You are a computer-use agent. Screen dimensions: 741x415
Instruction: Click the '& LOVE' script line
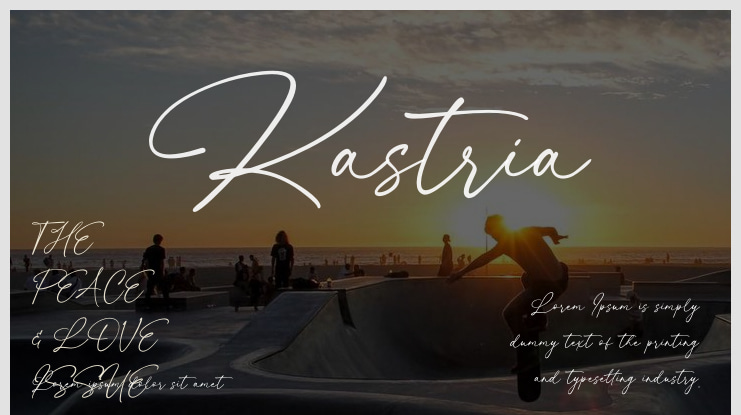pos(100,336)
